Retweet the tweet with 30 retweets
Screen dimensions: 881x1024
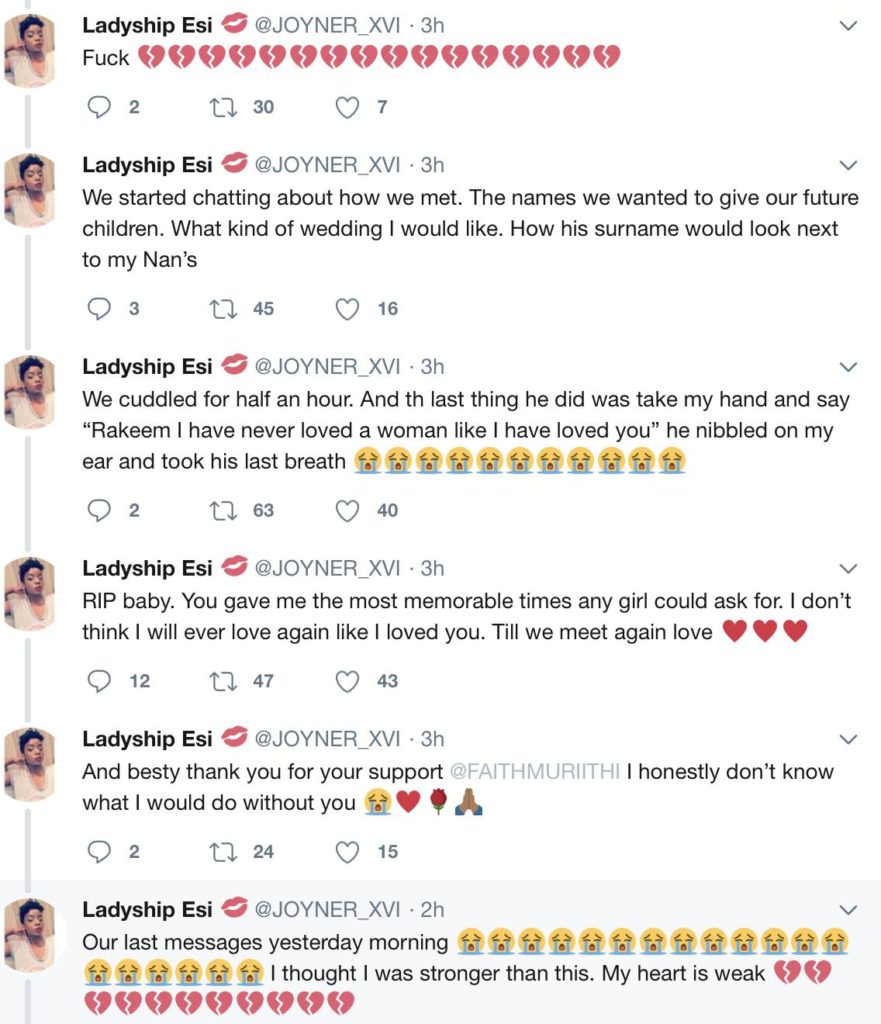tap(222, 107)
